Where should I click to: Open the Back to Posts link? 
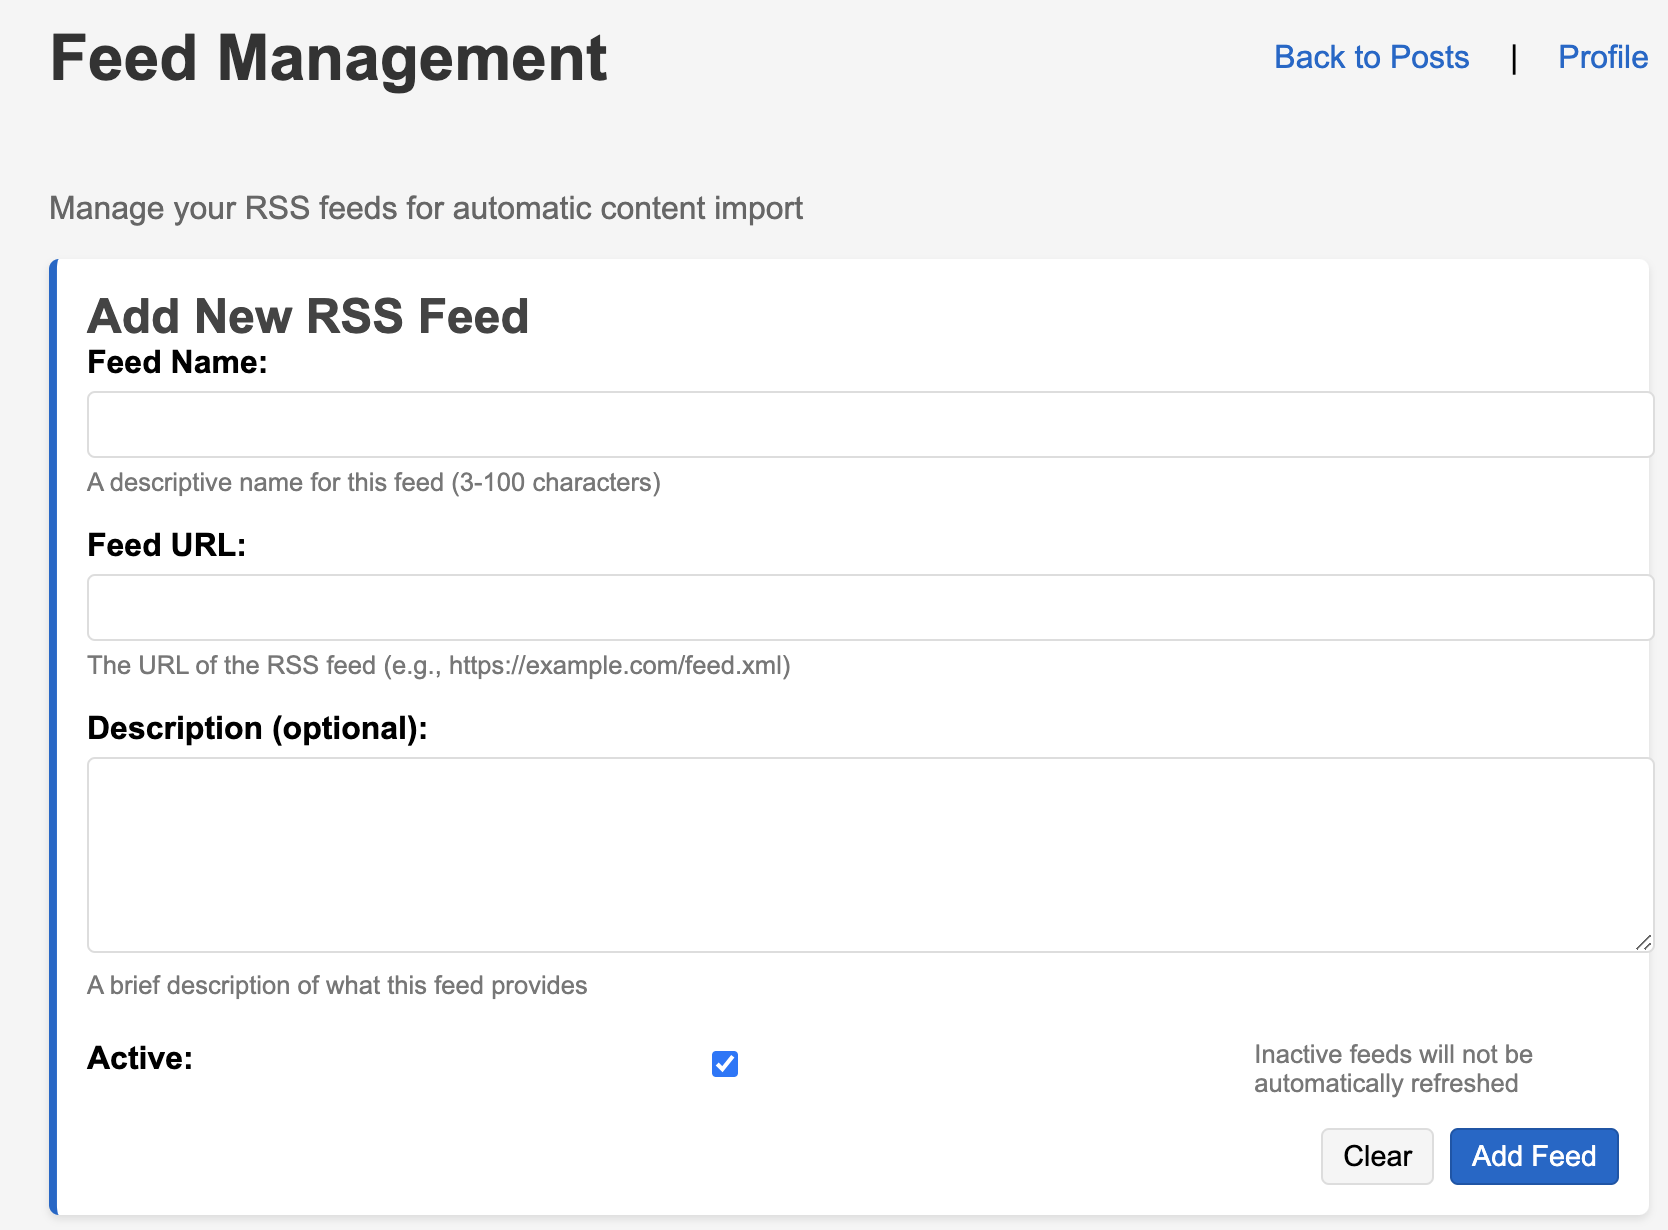coord(1371,58)
